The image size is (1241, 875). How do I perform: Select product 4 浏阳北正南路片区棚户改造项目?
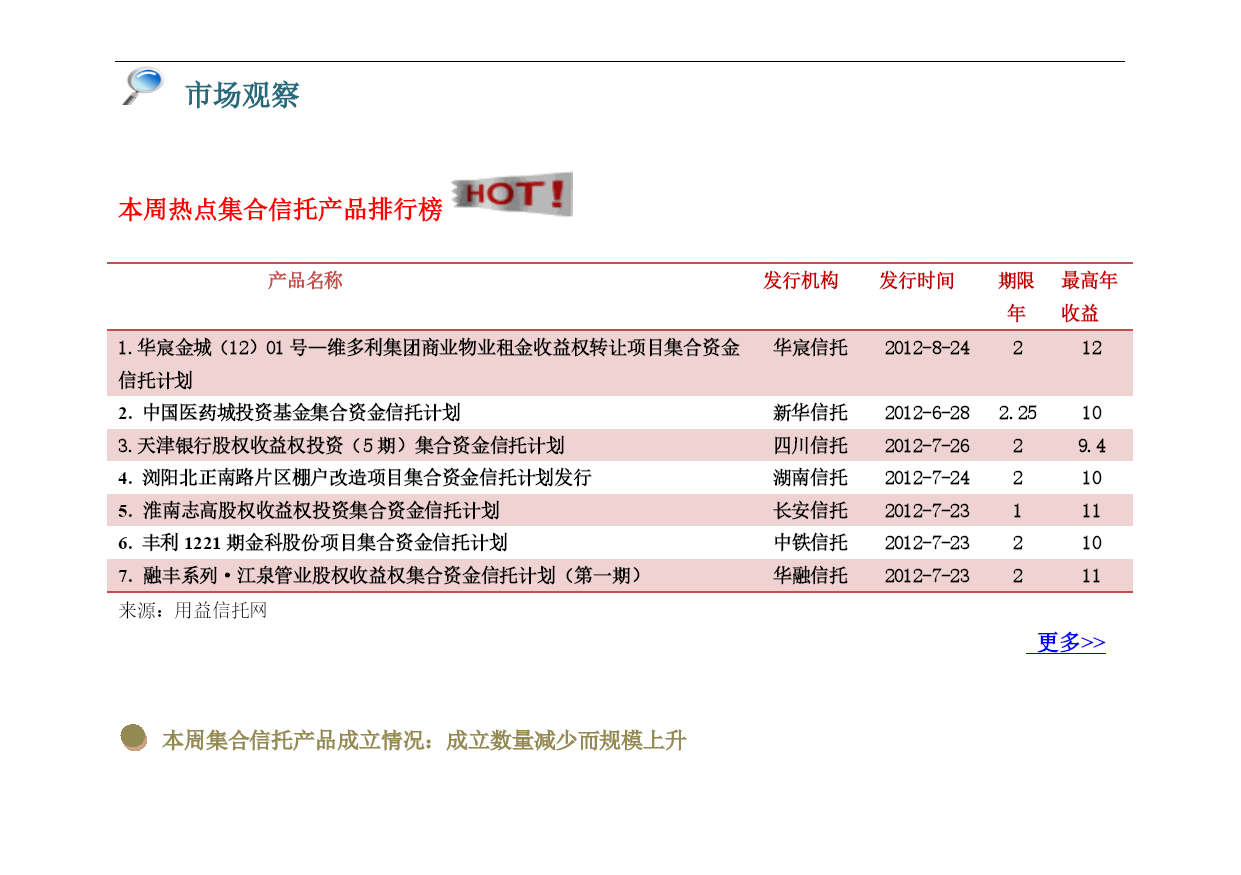coord(354,478)
